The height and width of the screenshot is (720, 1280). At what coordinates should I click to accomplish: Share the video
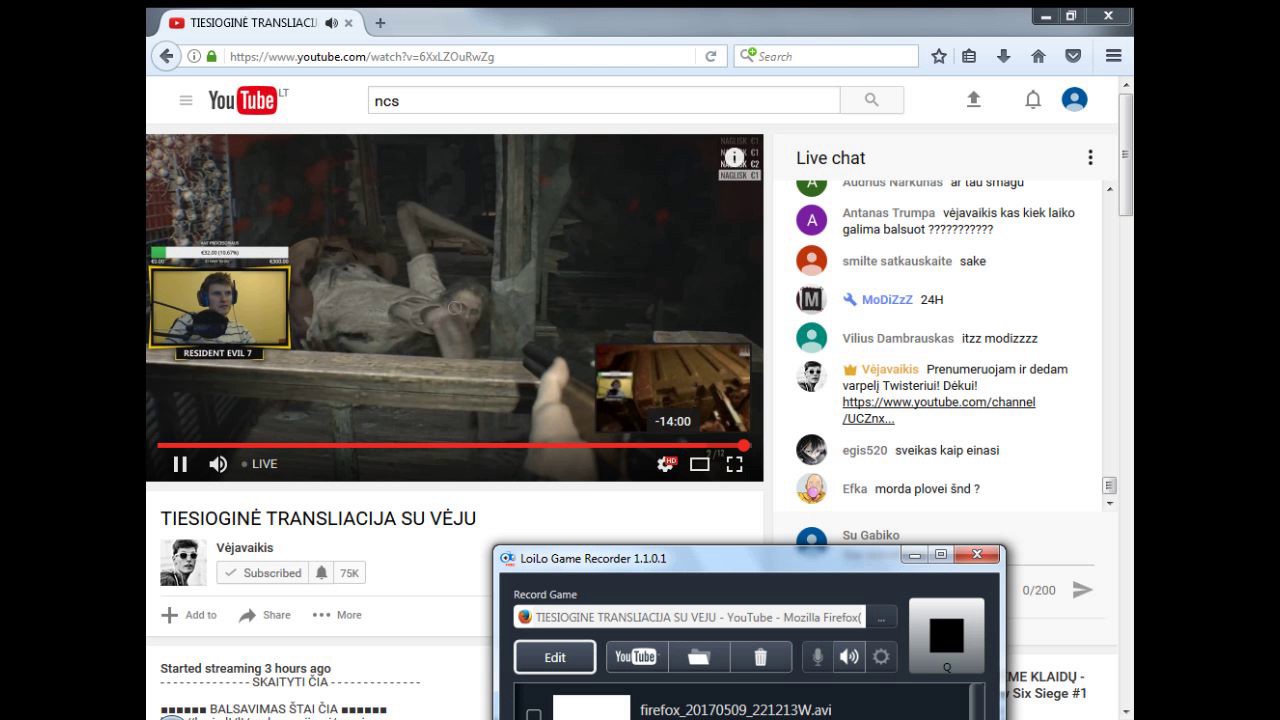click(265, 615)
